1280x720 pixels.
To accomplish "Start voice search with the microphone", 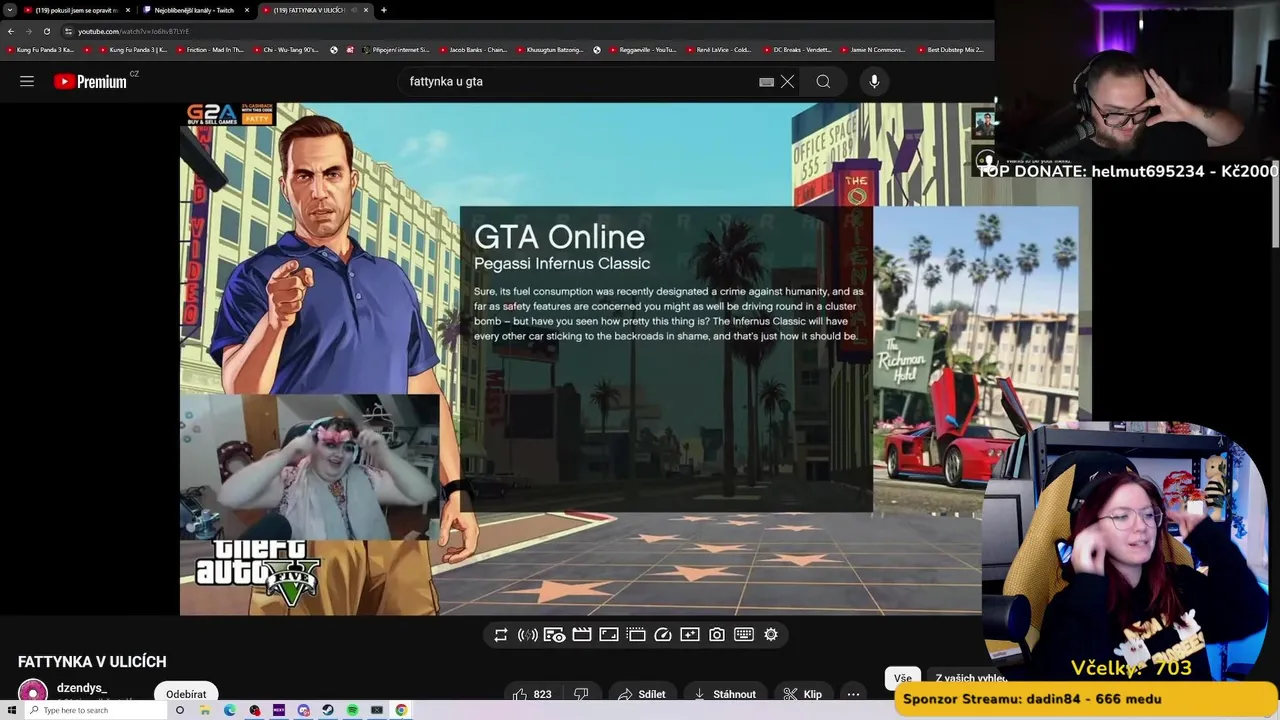I will (874, 82).
